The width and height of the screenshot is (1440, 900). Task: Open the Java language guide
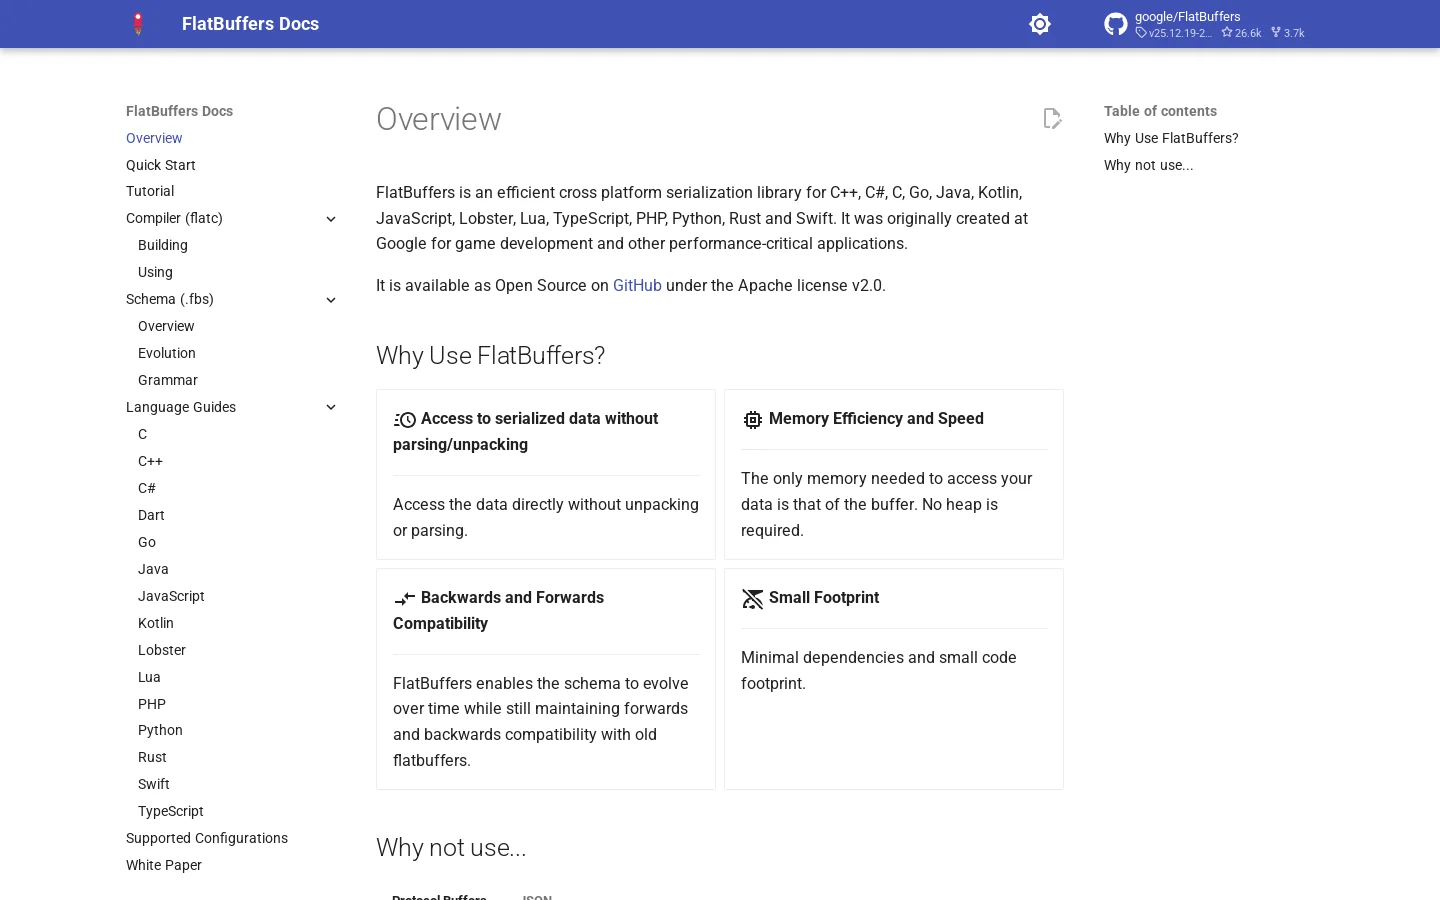(x=153, y=569)
